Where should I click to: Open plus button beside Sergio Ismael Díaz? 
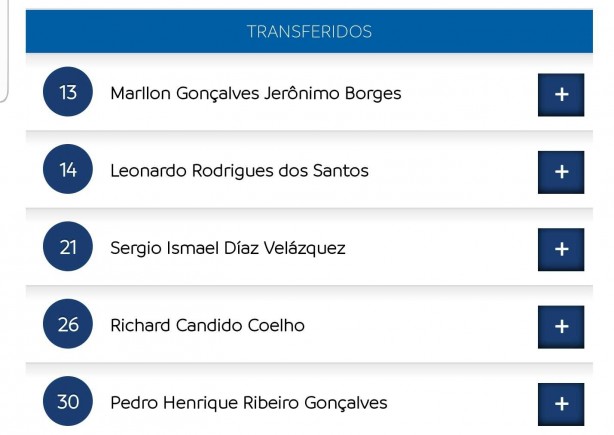561,249
